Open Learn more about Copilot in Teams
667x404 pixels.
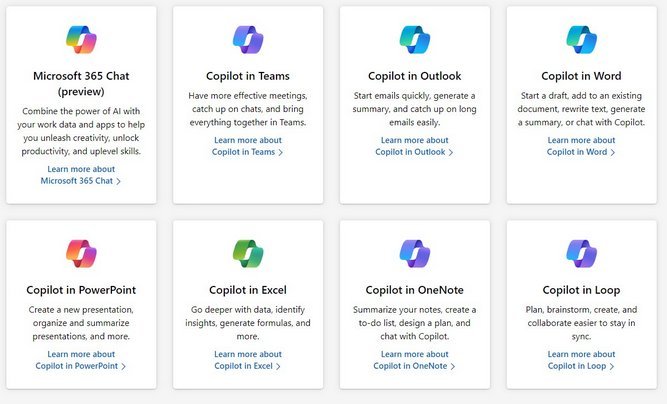pos(248,146)
